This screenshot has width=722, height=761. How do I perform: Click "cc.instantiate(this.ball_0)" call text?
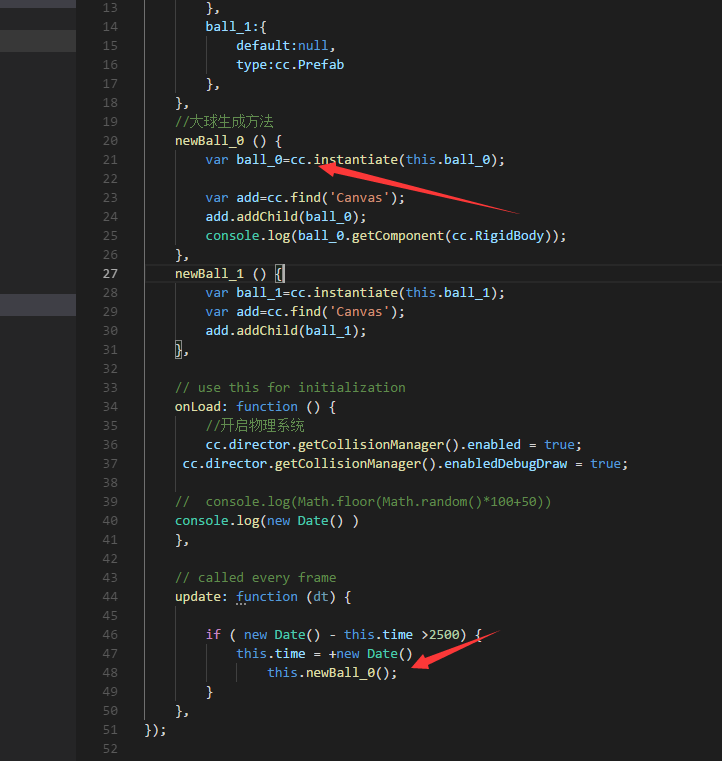click(394, 160)
